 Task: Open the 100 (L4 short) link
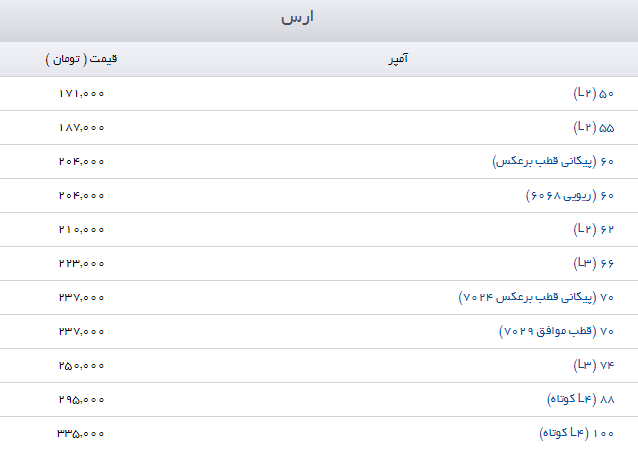[576, 433]
